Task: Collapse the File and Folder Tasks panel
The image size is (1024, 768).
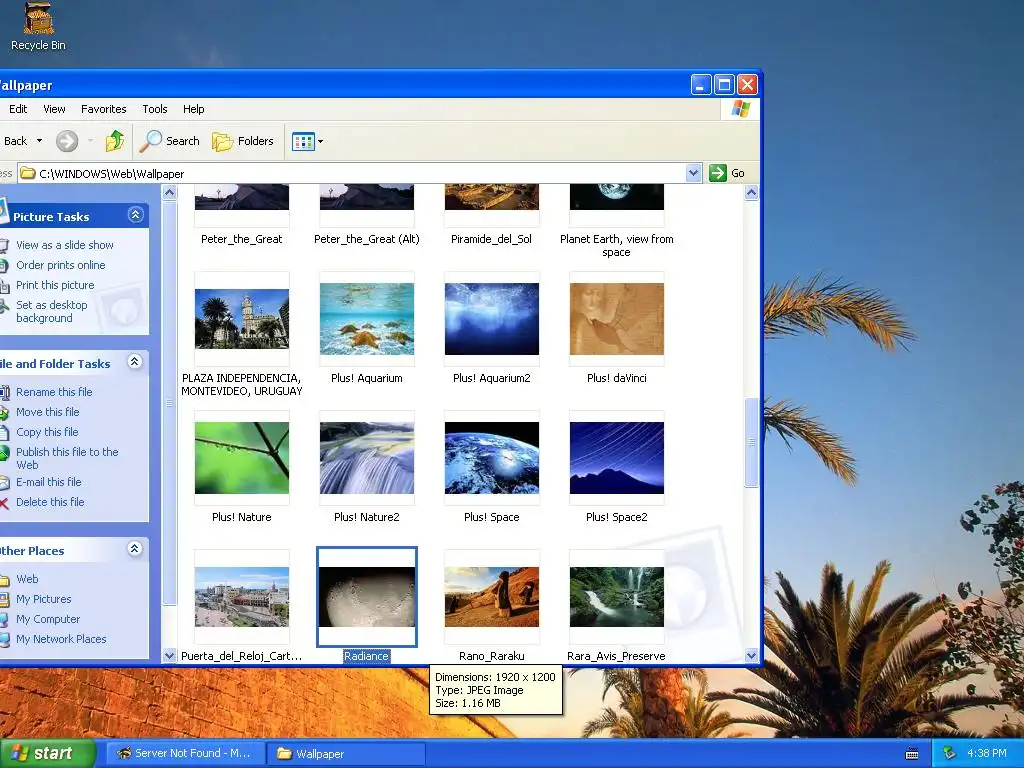Action: point(135,362)
